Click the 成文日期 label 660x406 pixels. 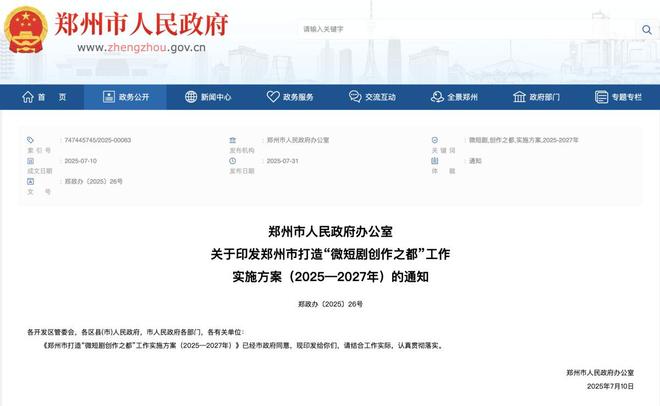(40, 171)
